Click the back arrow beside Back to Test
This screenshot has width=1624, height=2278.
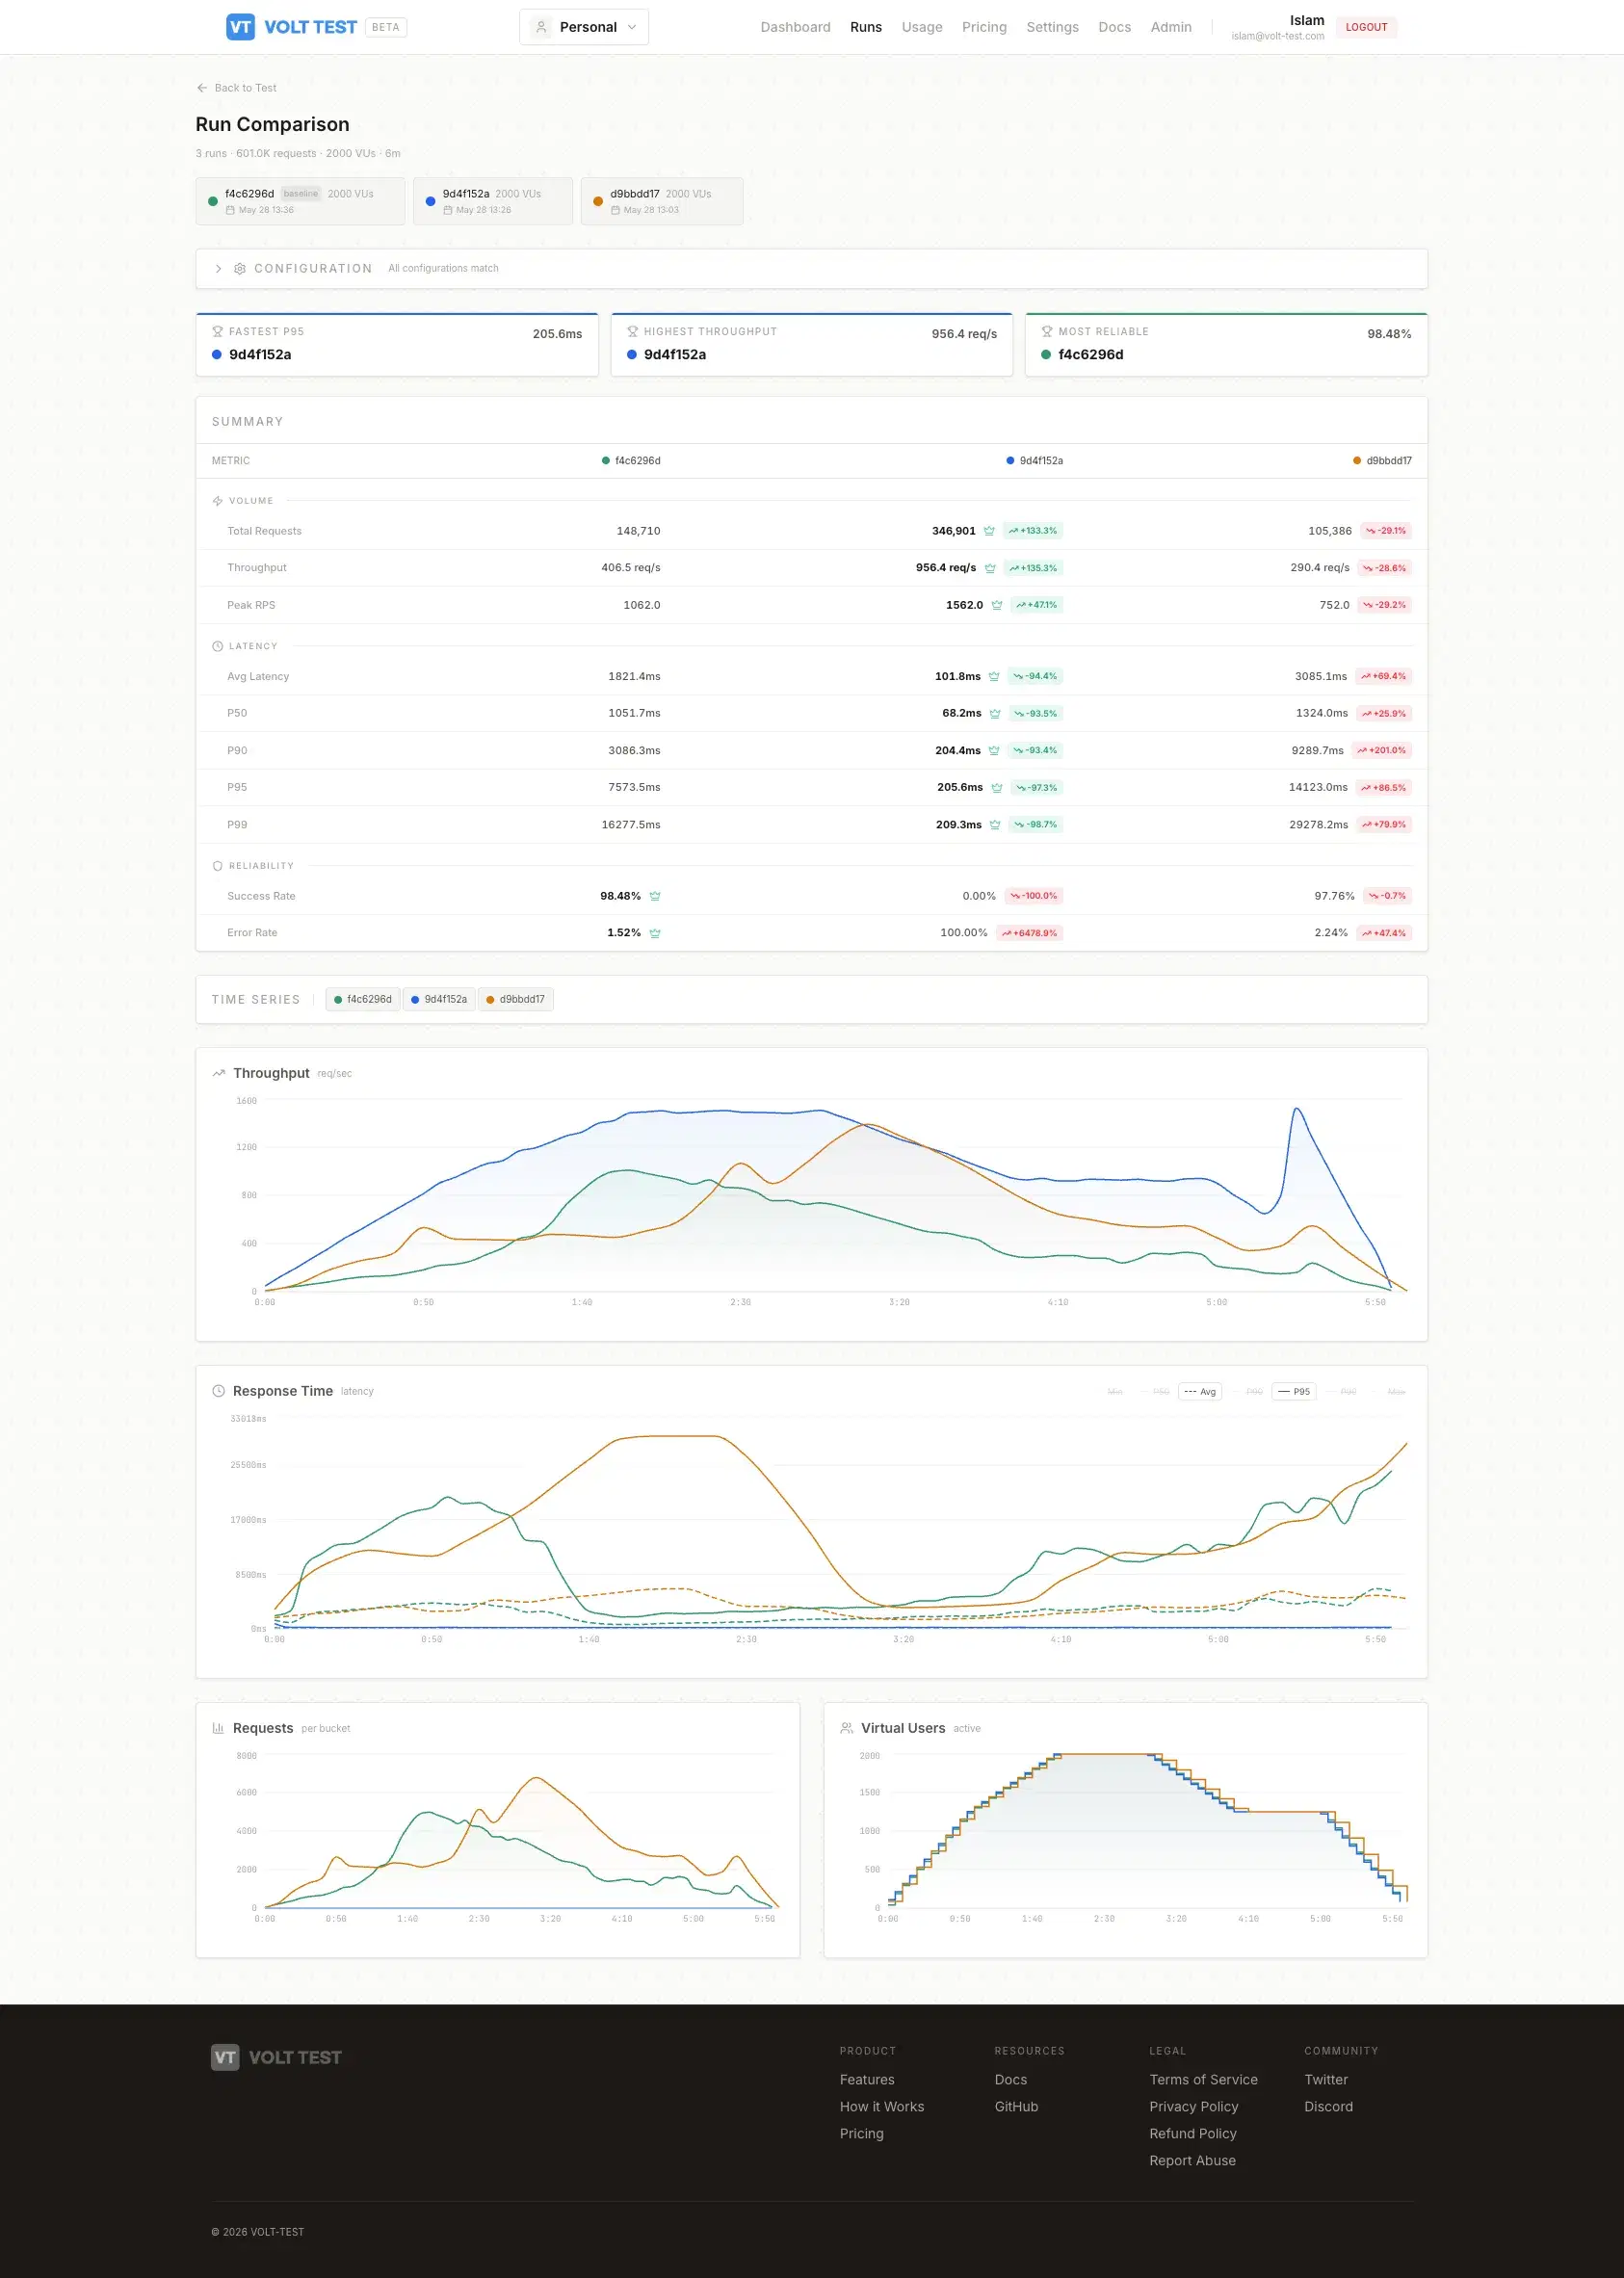tap(202, 88)
